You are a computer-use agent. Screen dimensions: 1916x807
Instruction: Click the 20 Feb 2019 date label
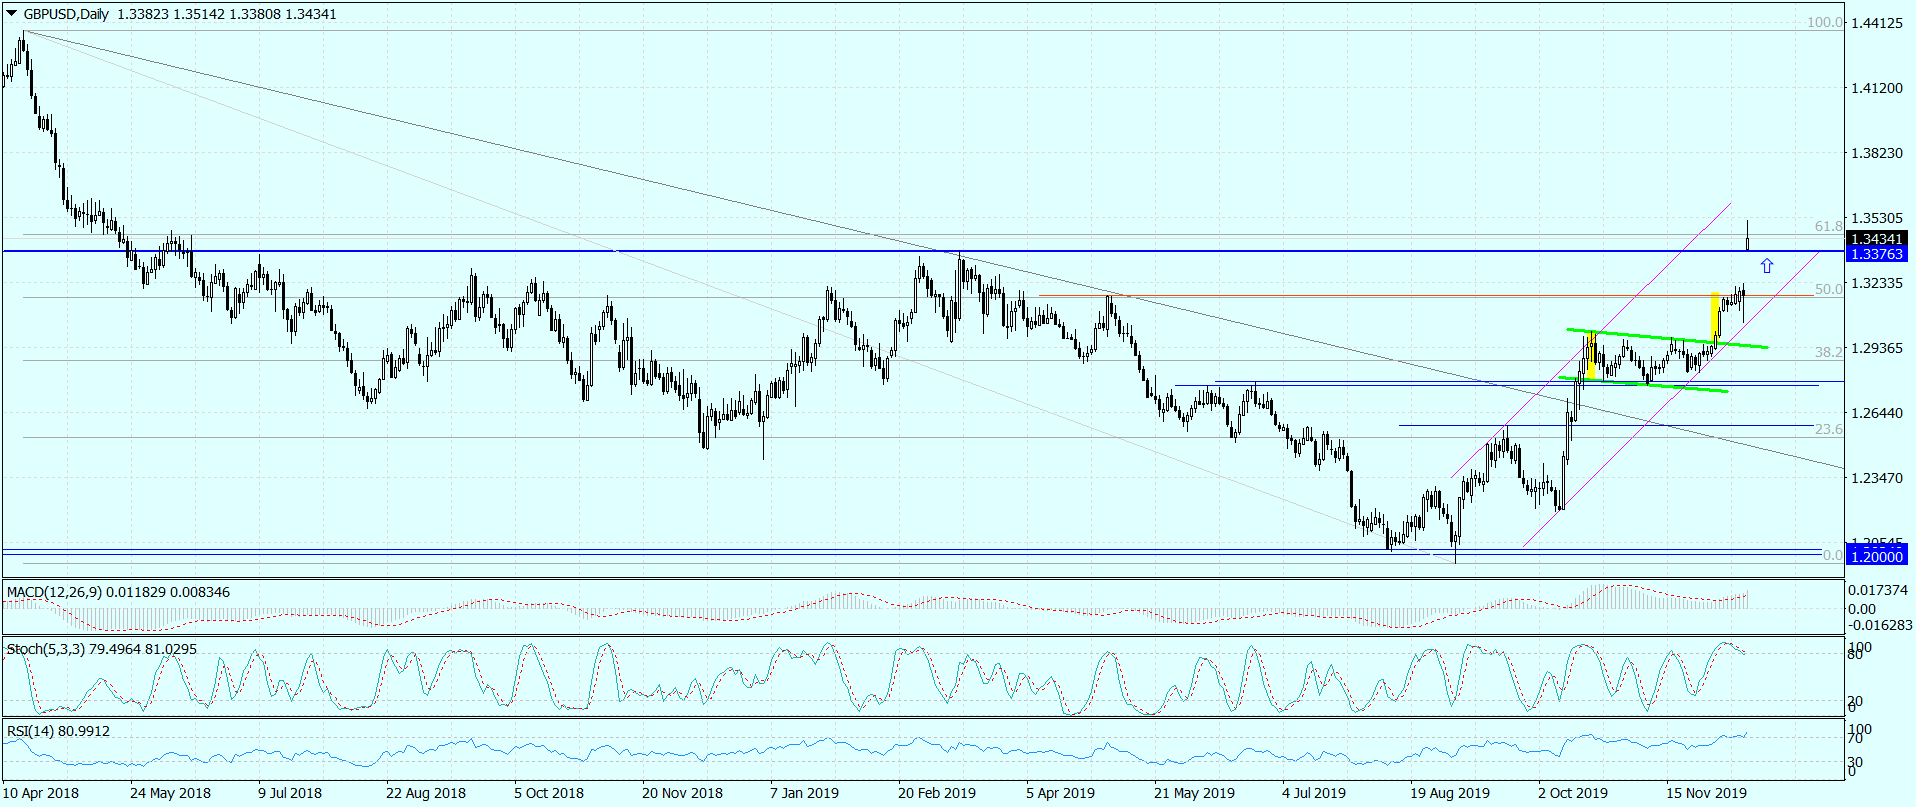coord(937,793)
